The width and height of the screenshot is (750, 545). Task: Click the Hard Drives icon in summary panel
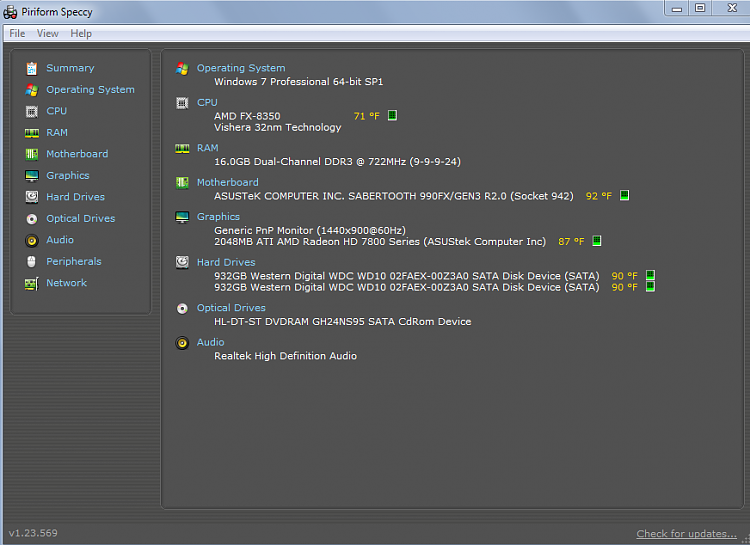tap(182, 262)
